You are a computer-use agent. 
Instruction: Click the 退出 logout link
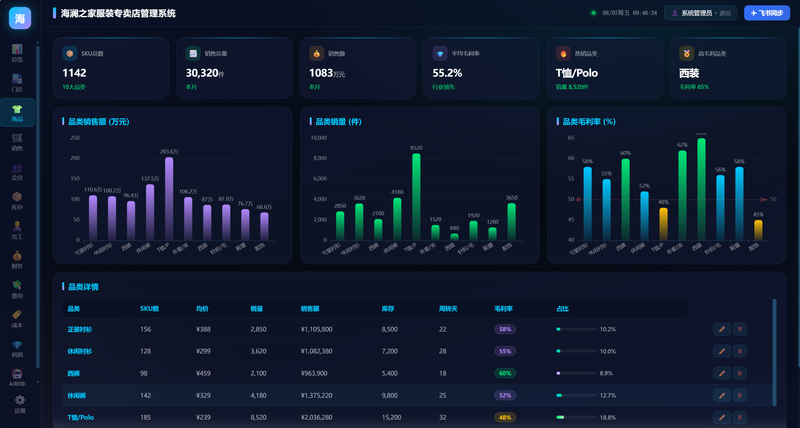point(724,13)
